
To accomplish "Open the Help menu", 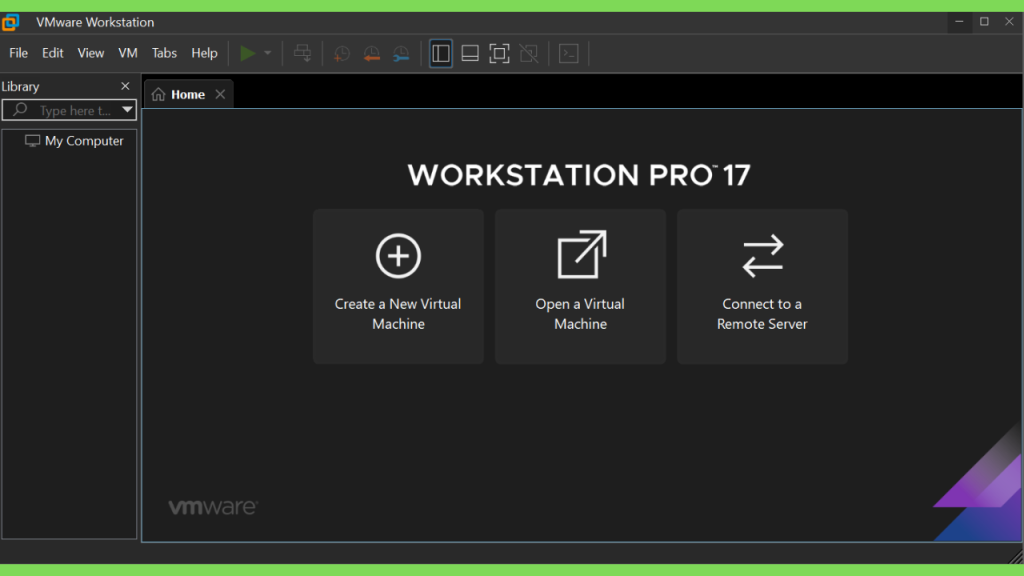I will [204, 53].
